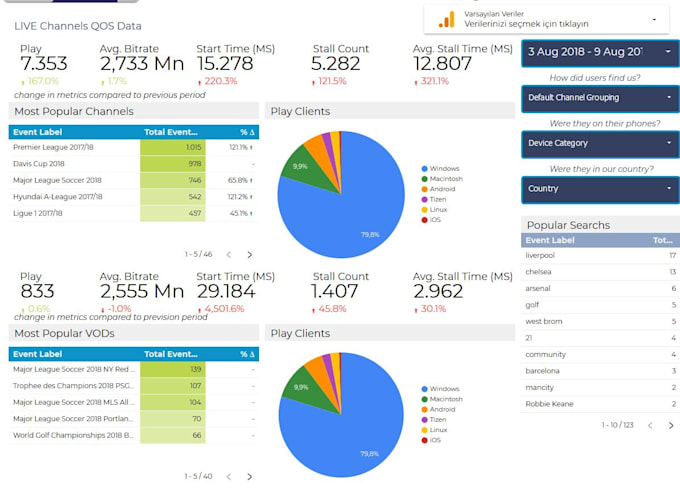Screen dimensions: 680x489
Task: Go to next page of Most Popular VODs
Action: 250,476
